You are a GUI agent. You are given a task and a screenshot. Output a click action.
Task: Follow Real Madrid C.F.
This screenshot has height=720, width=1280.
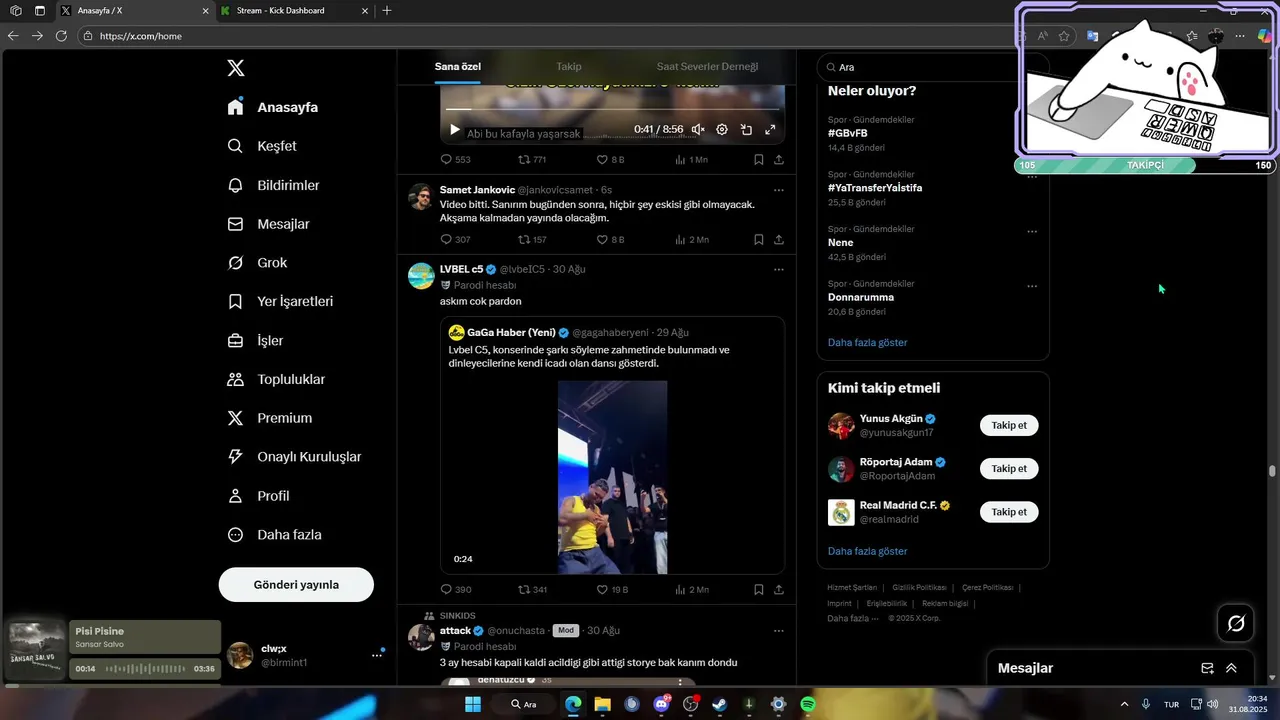(x=1009, y=511)
